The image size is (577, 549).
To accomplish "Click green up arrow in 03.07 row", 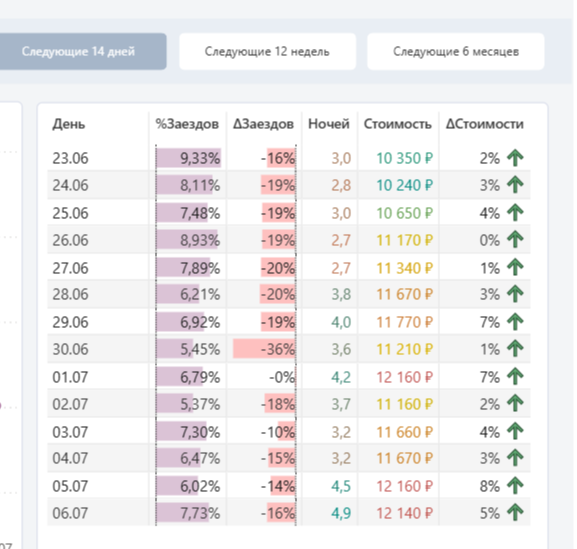I will coord(515,431).
